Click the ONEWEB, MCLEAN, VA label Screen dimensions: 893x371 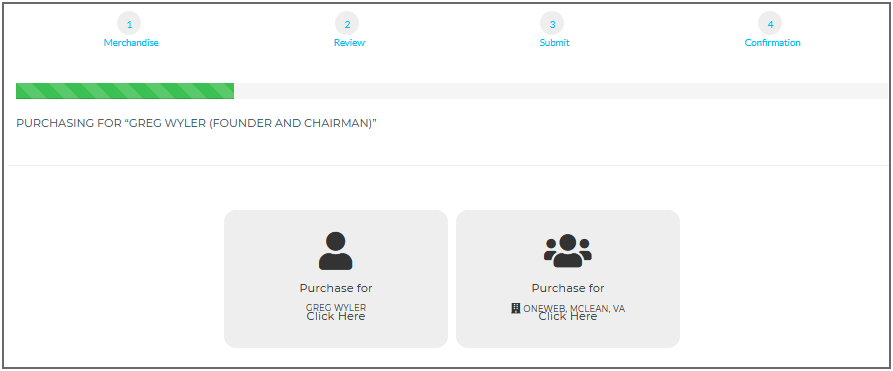pyautogui.click(x=574, y=308)
